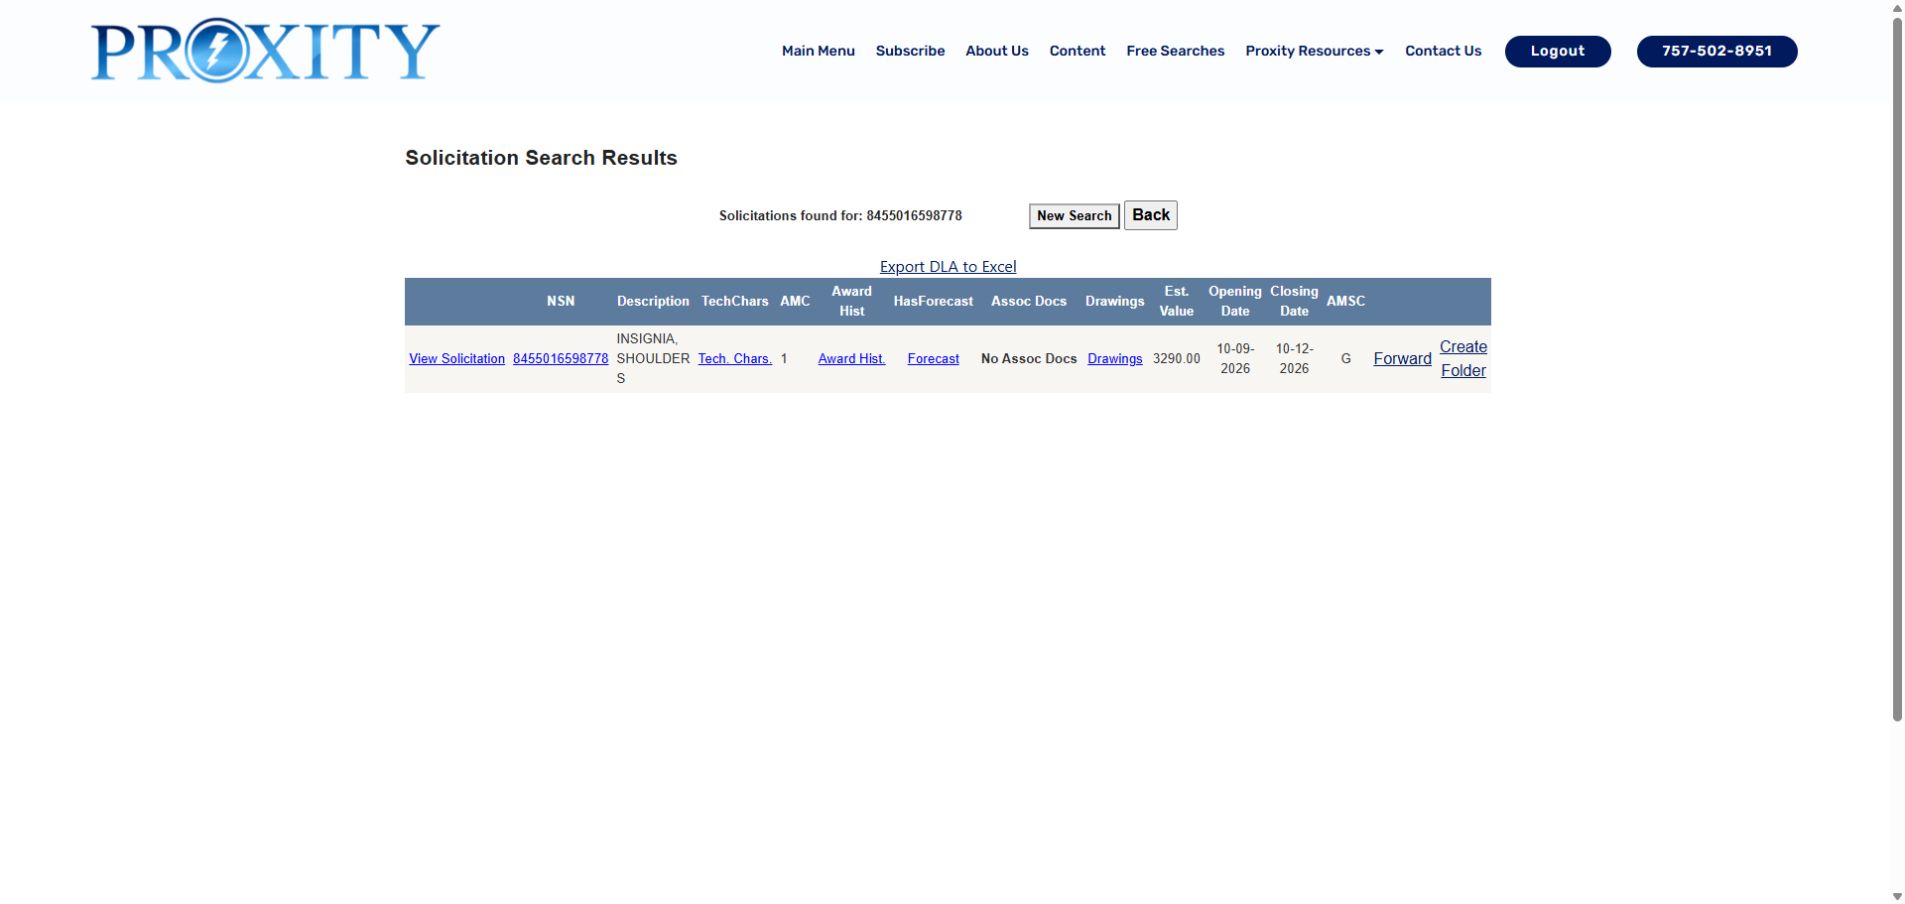Select the No Assoc Docs cell
1905x904 pixels.
click(x=1029, y=359)
